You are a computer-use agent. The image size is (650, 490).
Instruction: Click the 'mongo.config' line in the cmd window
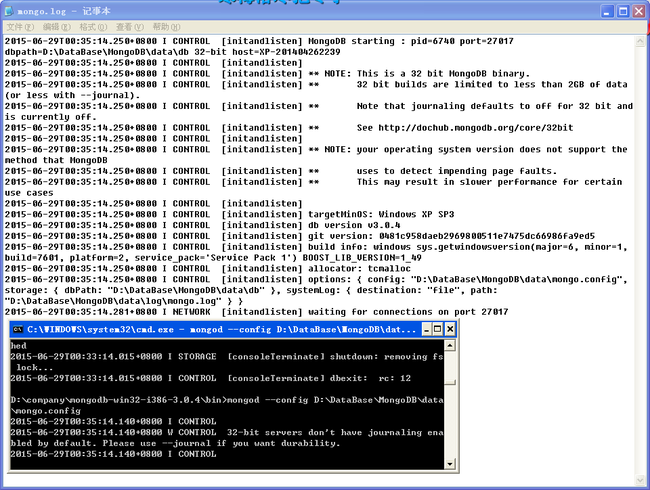coord(46,411)
